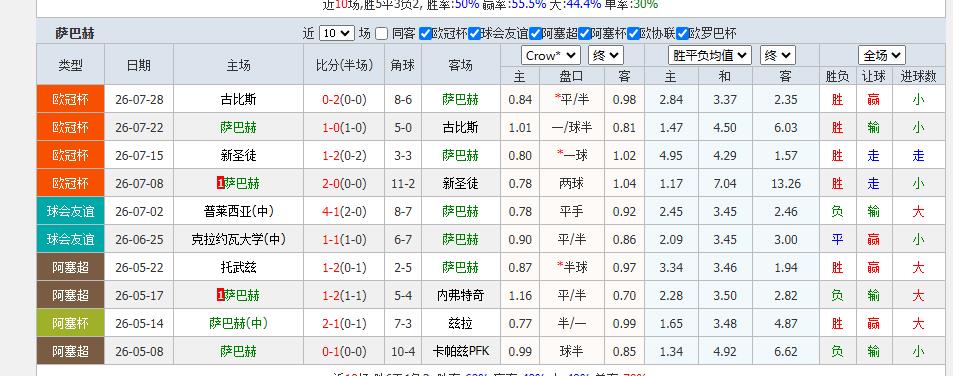
Task: Uncheck the 球会友谊 filter checkbox
Action: (x=474, y=34)
